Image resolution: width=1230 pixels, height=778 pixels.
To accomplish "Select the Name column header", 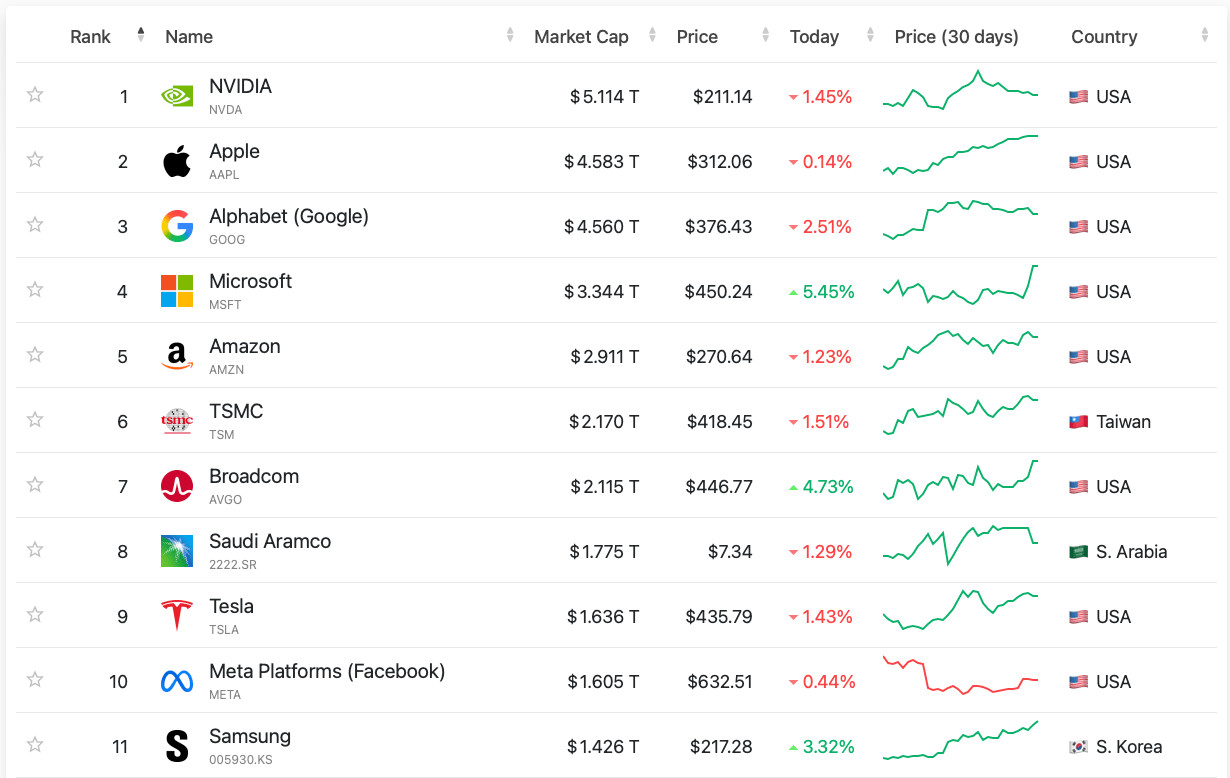I will point(189,37).
